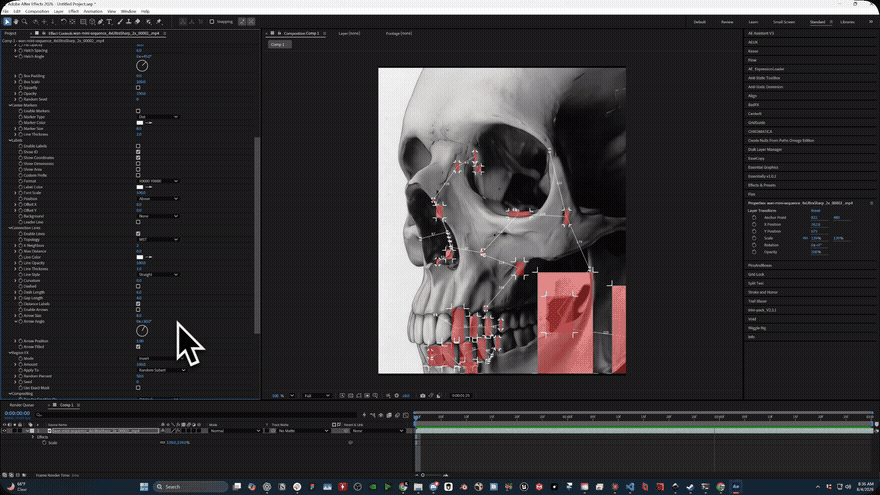Open the label Format dropdown

coord(158,181)
